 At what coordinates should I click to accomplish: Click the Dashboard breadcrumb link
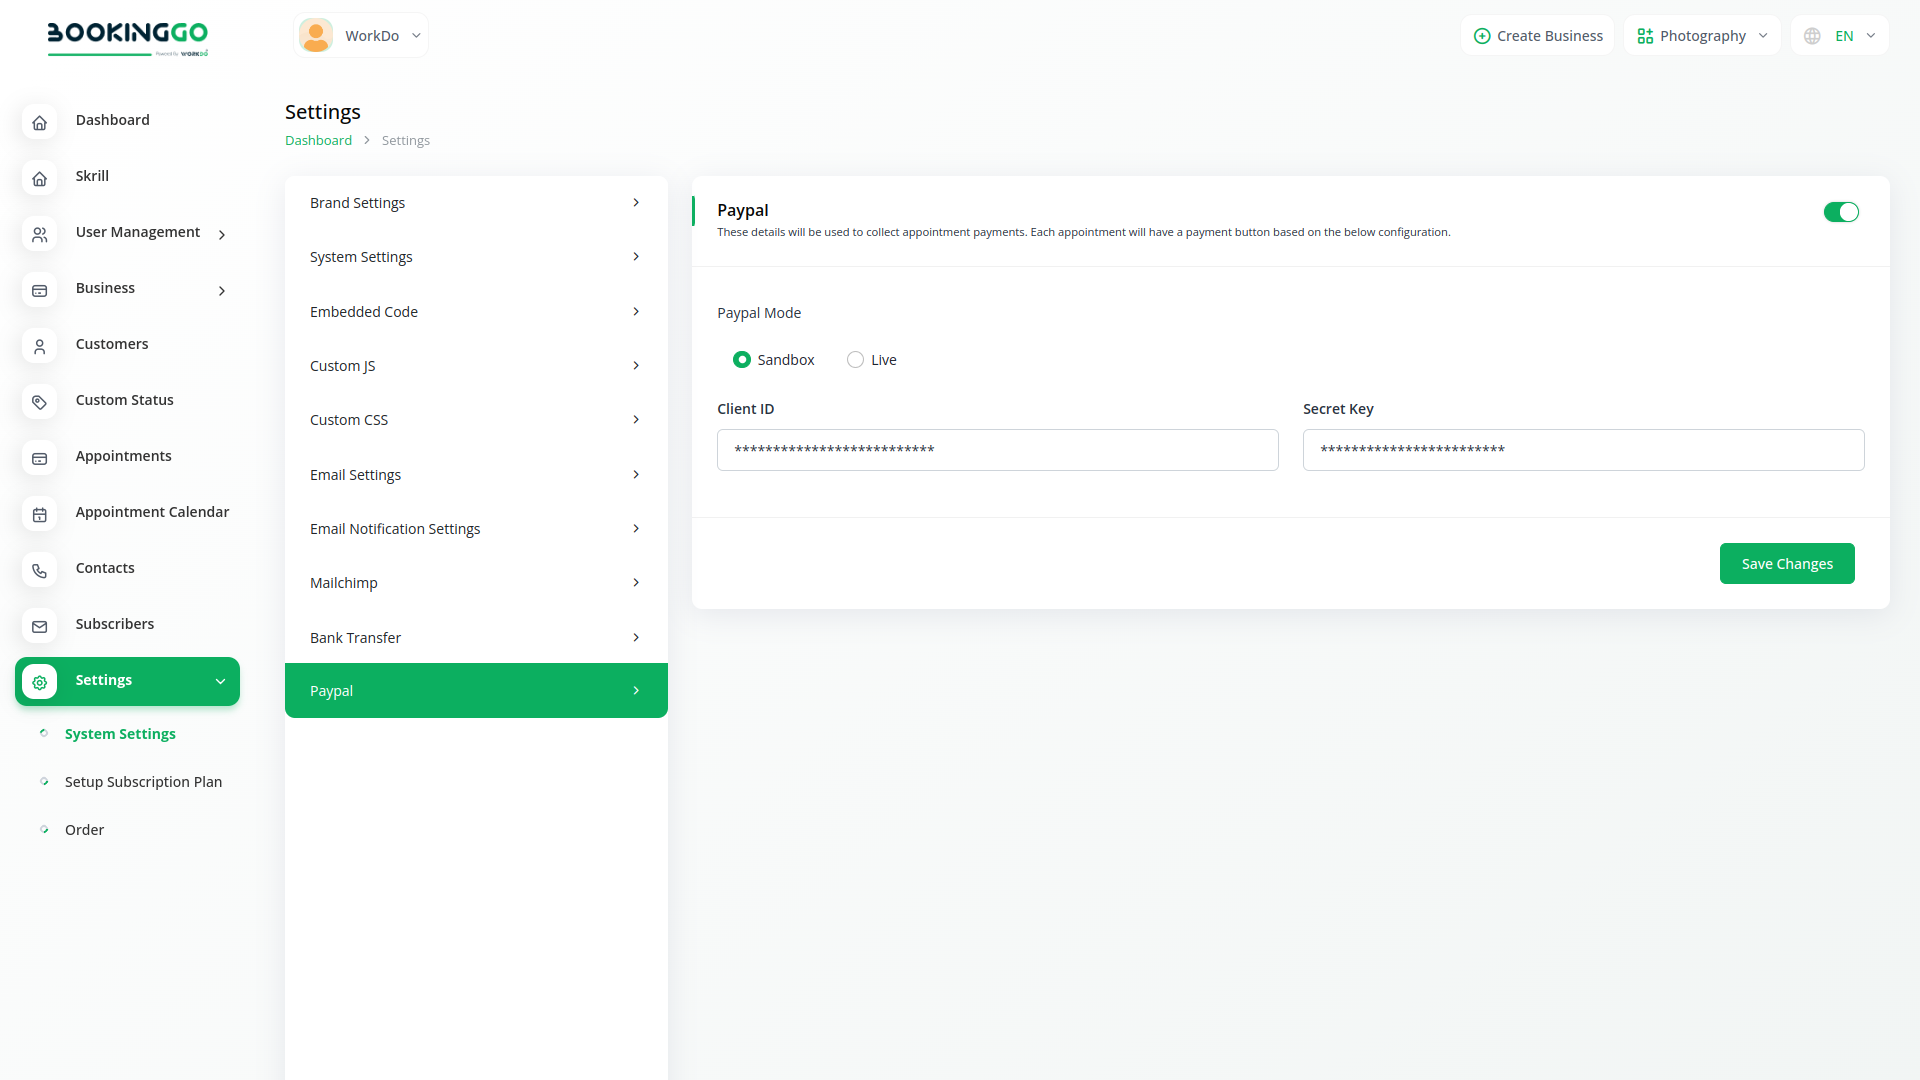(318, 141)
